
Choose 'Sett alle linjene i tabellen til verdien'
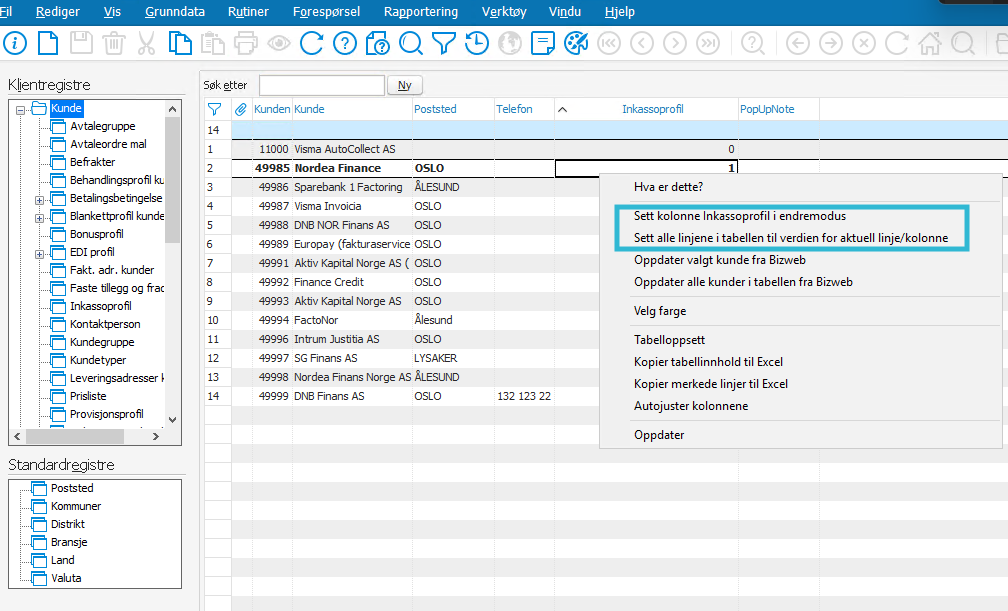791,238
